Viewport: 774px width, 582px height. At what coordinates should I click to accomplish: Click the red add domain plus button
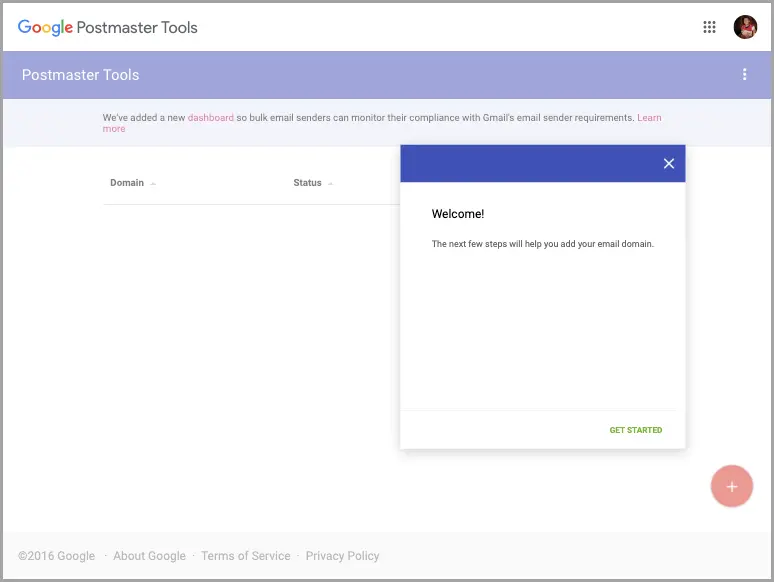(x=732, y=486)
